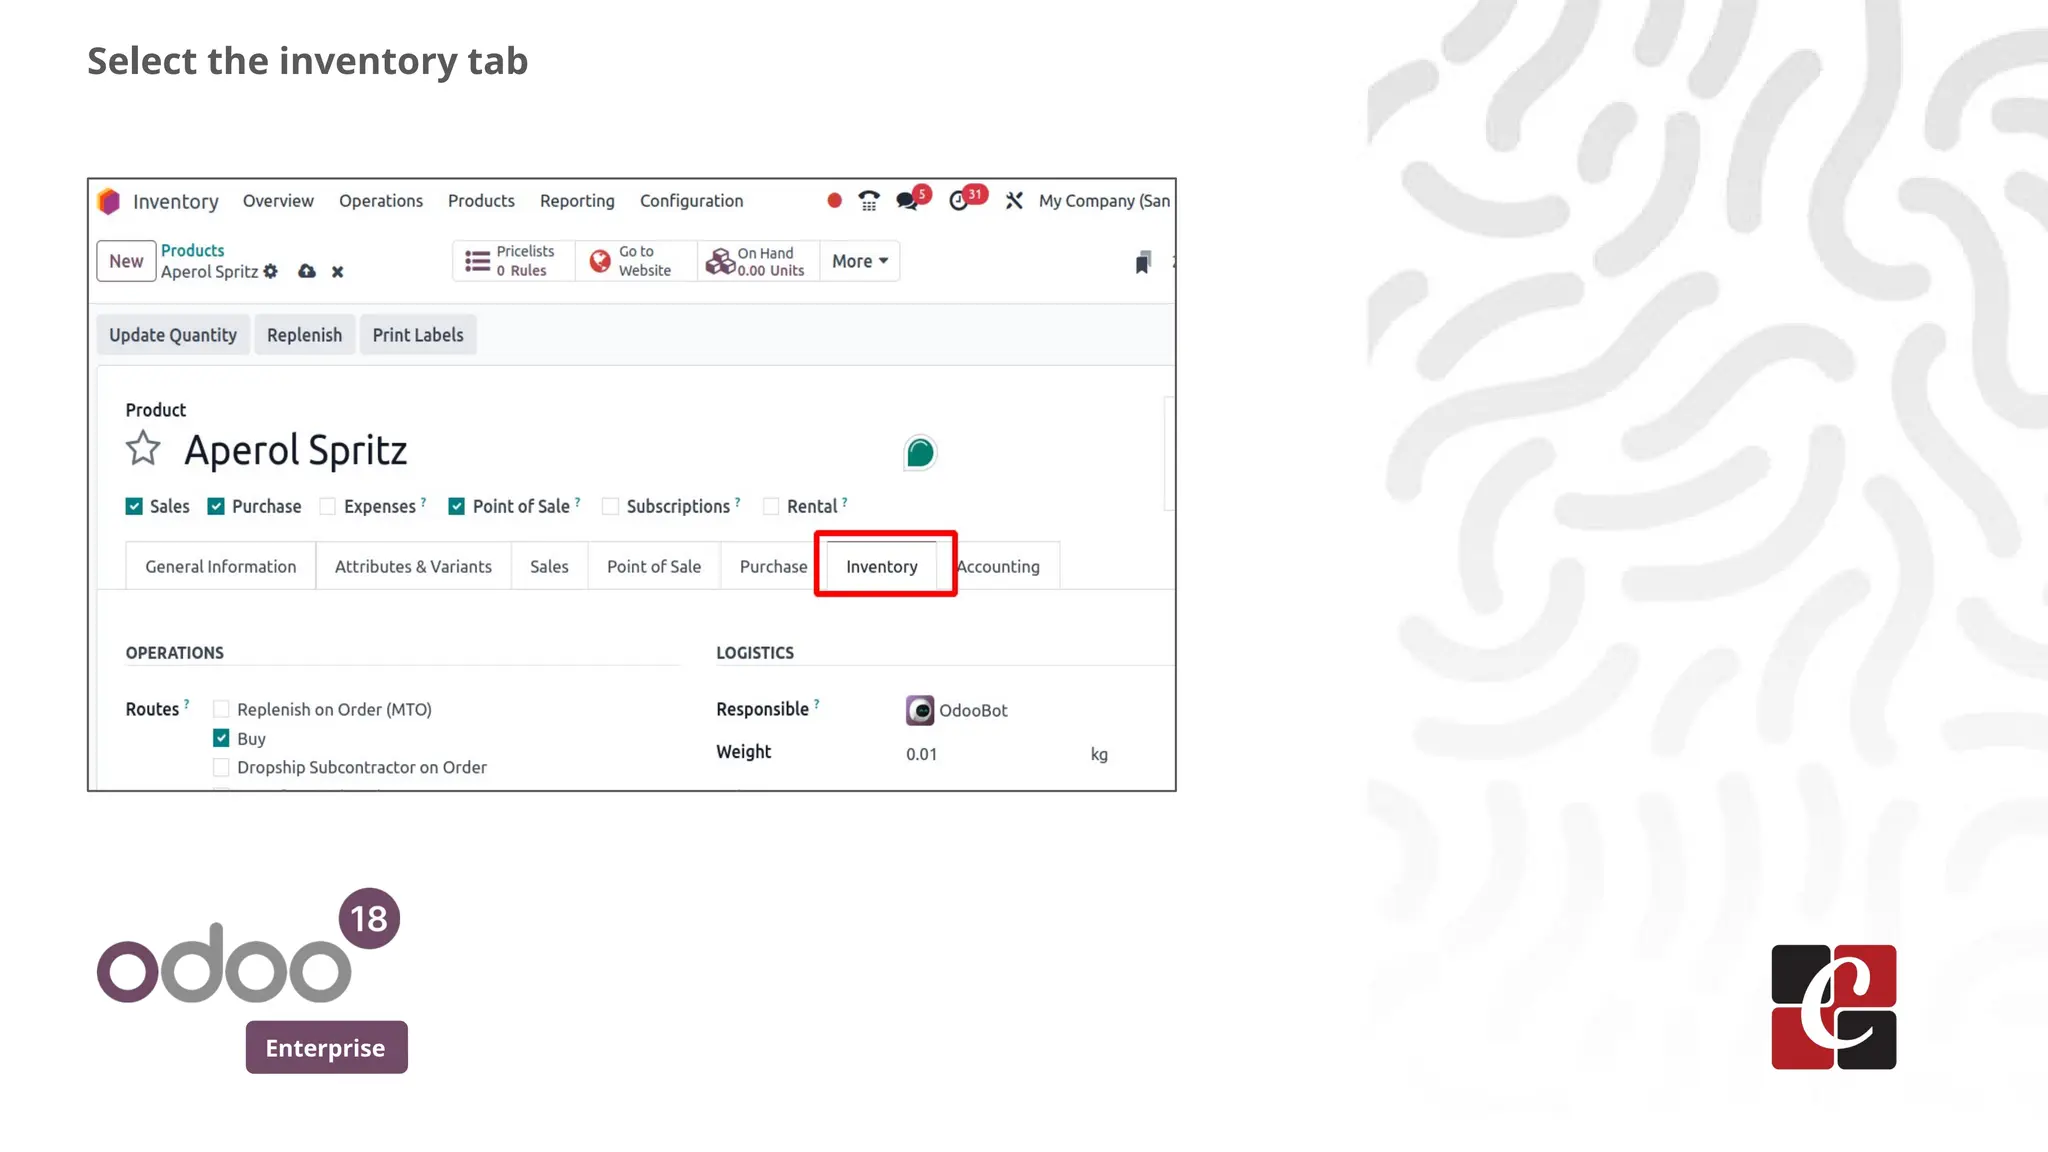Click the Inventory app name in navbar
This screenshot has width=2048, height=1152.
tap(176, 202)
